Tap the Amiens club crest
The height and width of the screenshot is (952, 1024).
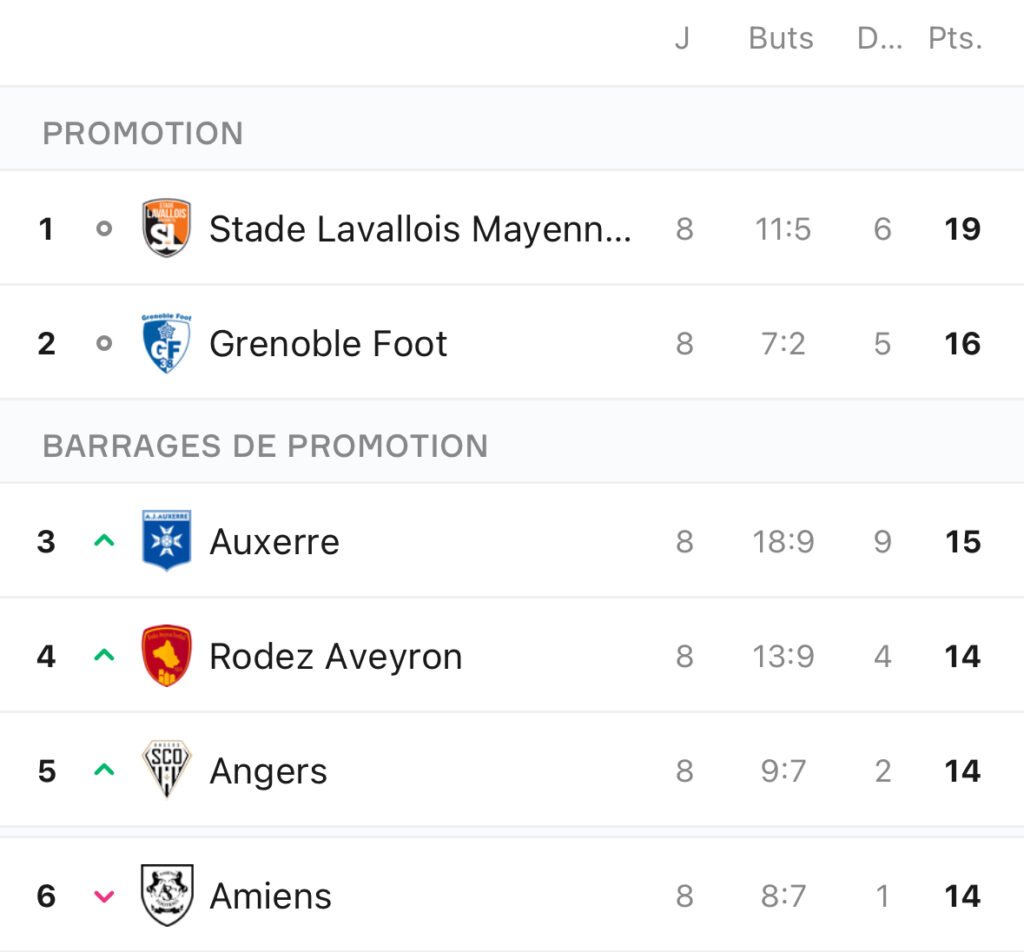[x=167, y=895]
